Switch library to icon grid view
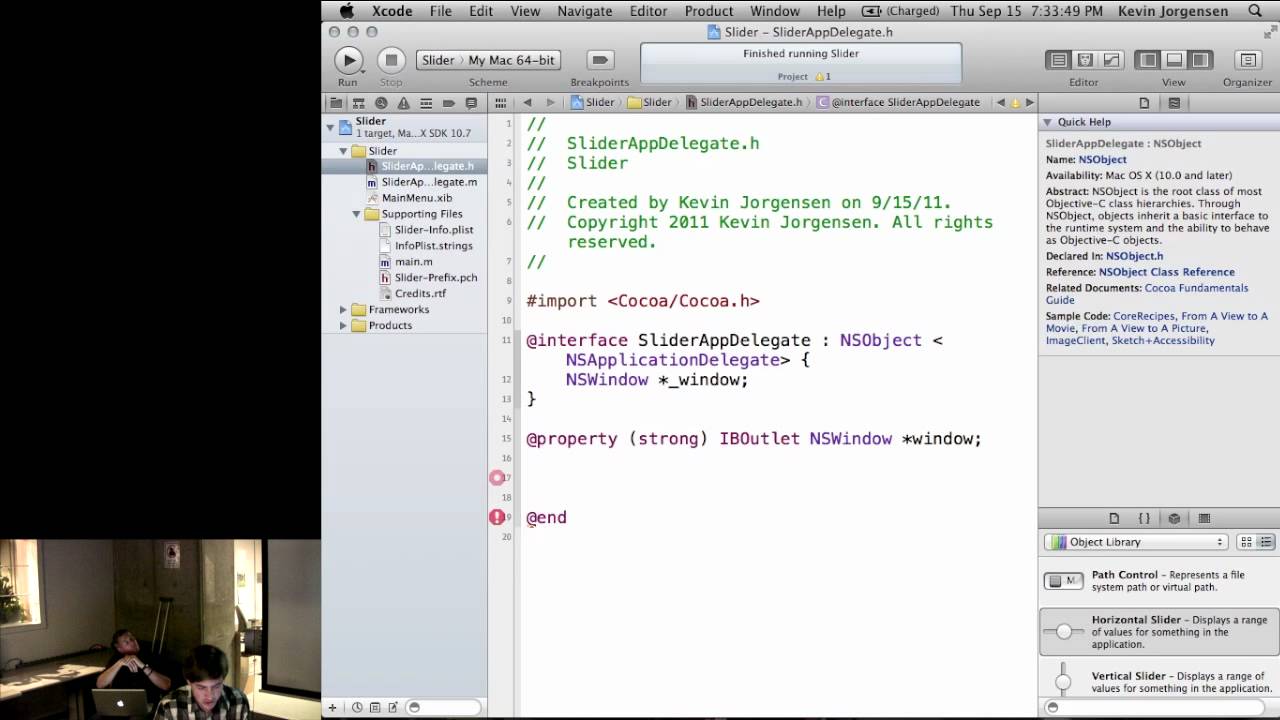Screen dimensions: 1280x720 tap(1247, 542)
